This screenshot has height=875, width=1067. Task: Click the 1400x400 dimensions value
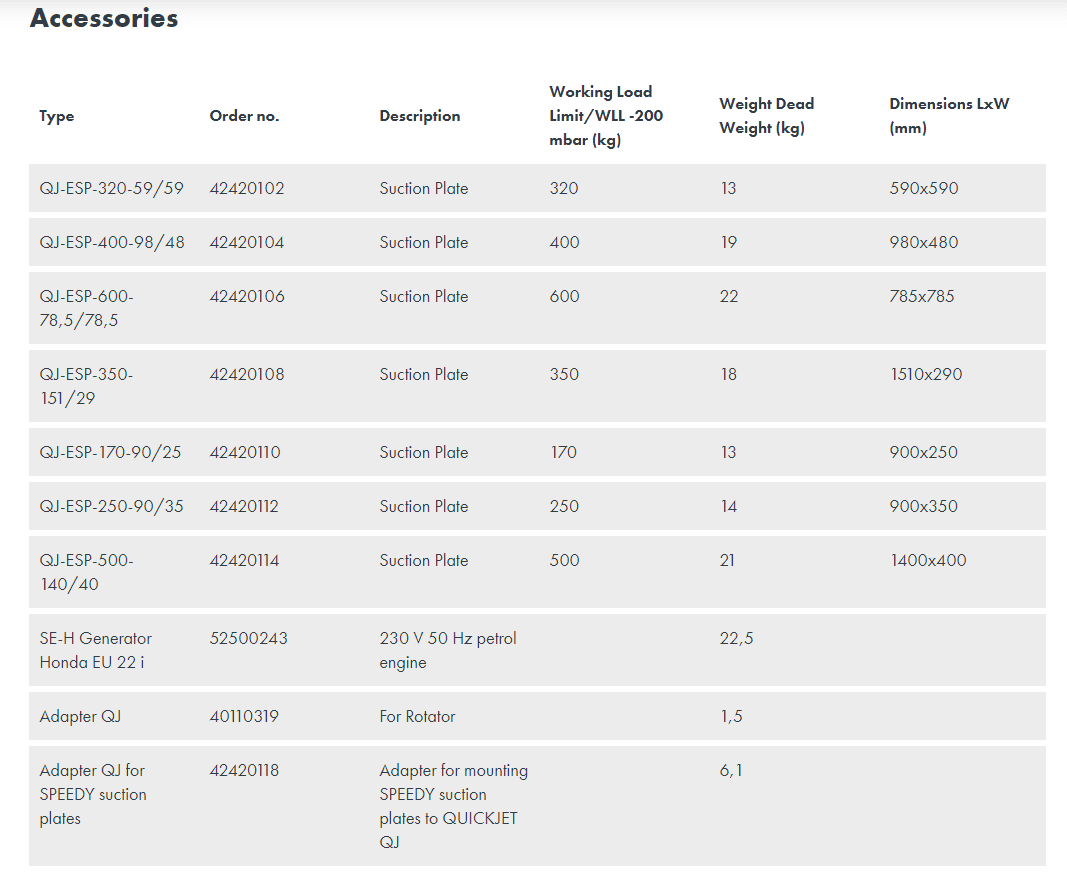pyautogui.click(x=928, y=560)
